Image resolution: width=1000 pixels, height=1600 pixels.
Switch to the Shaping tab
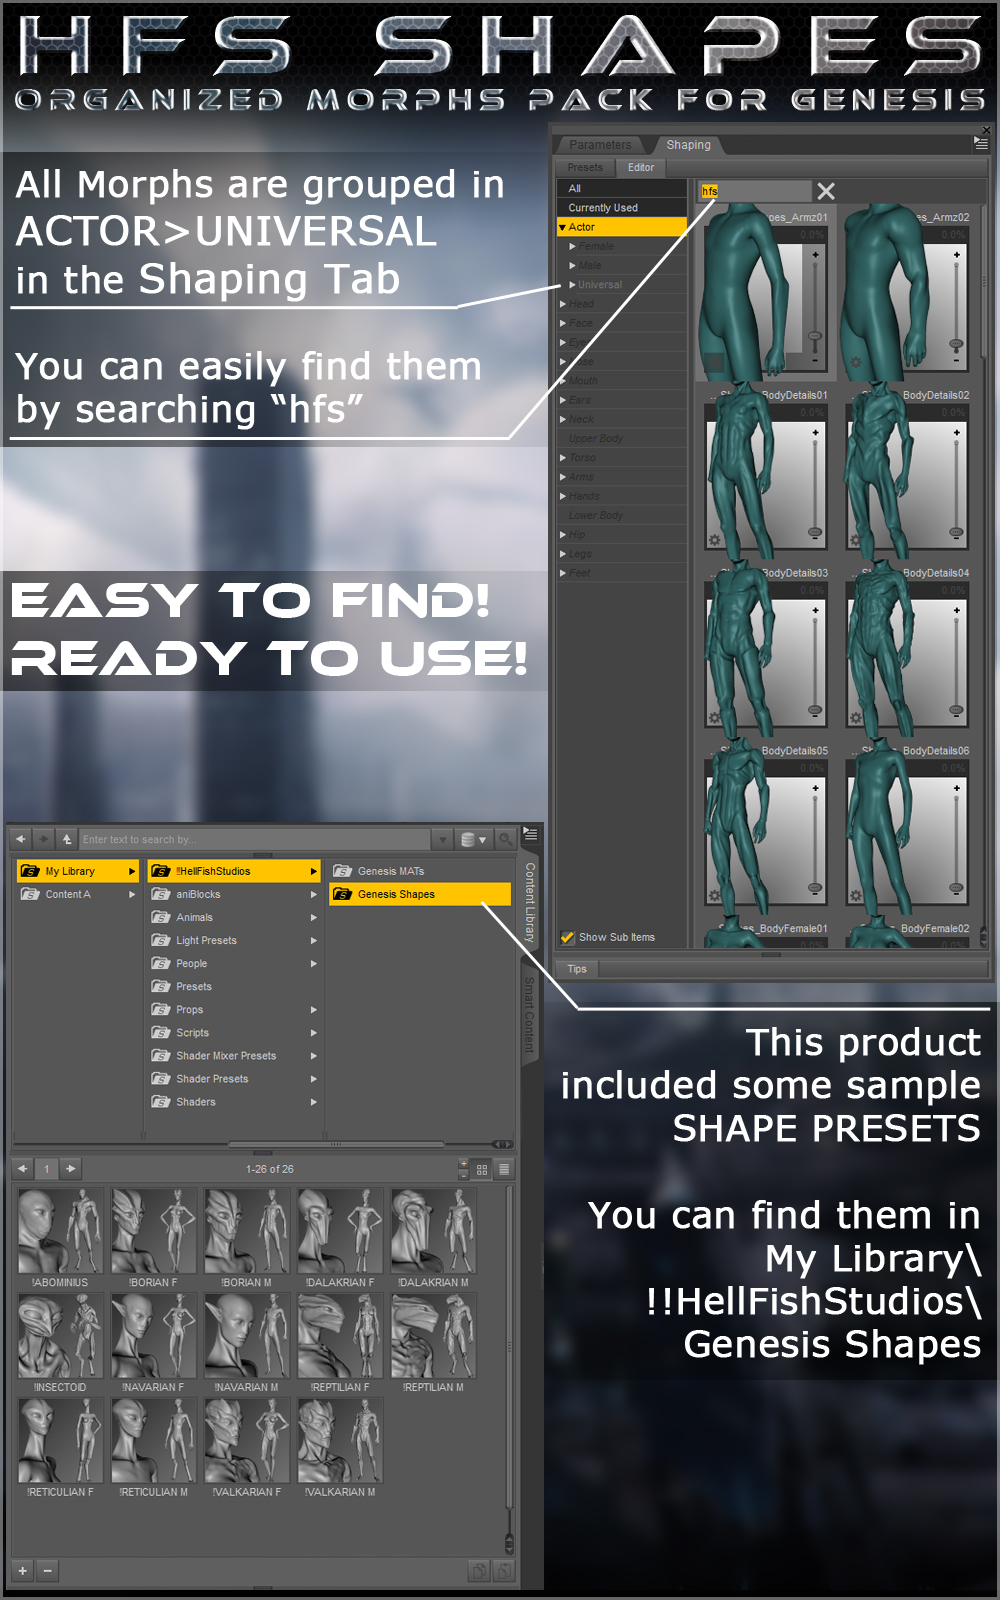[x=689, y=145]
